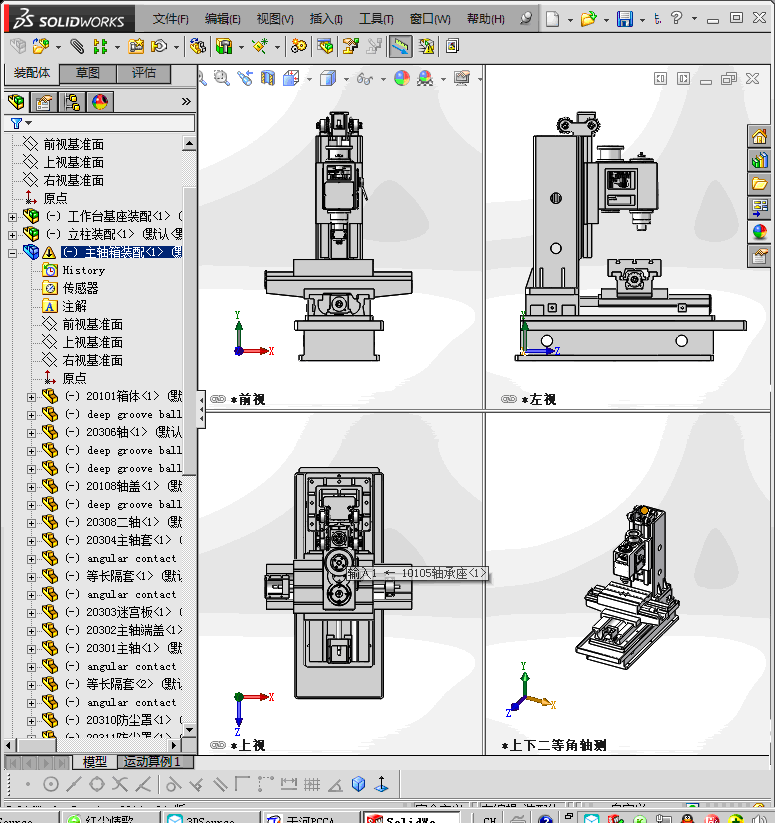Toggle view link icon beside 前视 label
775x823 pixels.
pyautogui.click(x=218, y=399)
